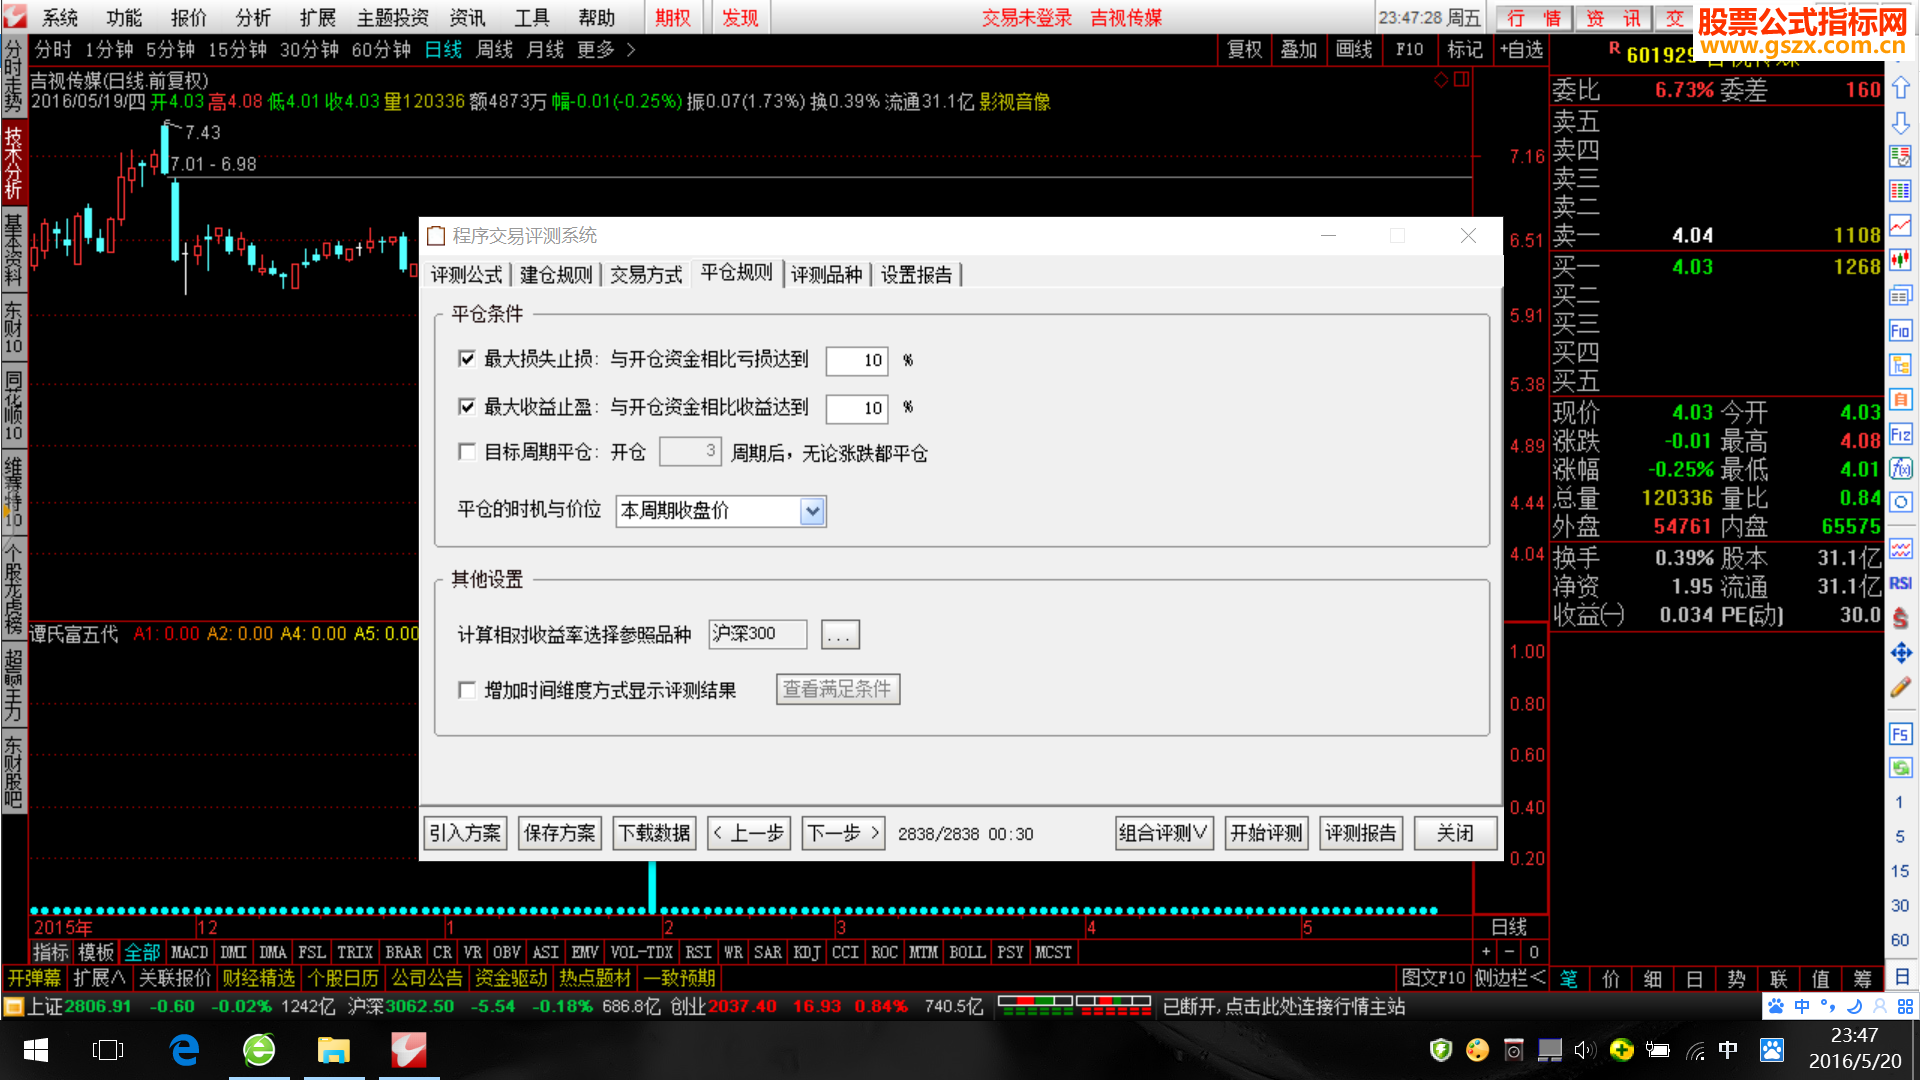Select the pencil drawing tool icon

(1900, 687)
